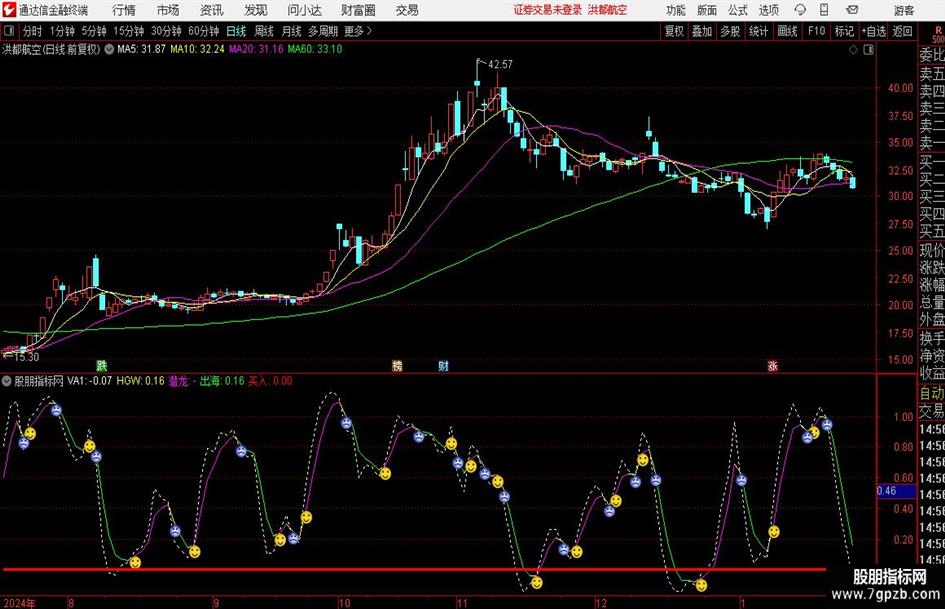Screen dimensions: 945x609
Task: Toggle the left panel layout icon beside 分时
Action: [x=9, y=31]
